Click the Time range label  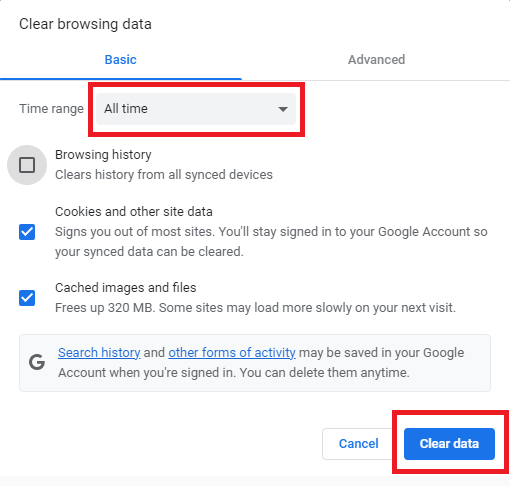pyautogui.click(x=51, y=109)
